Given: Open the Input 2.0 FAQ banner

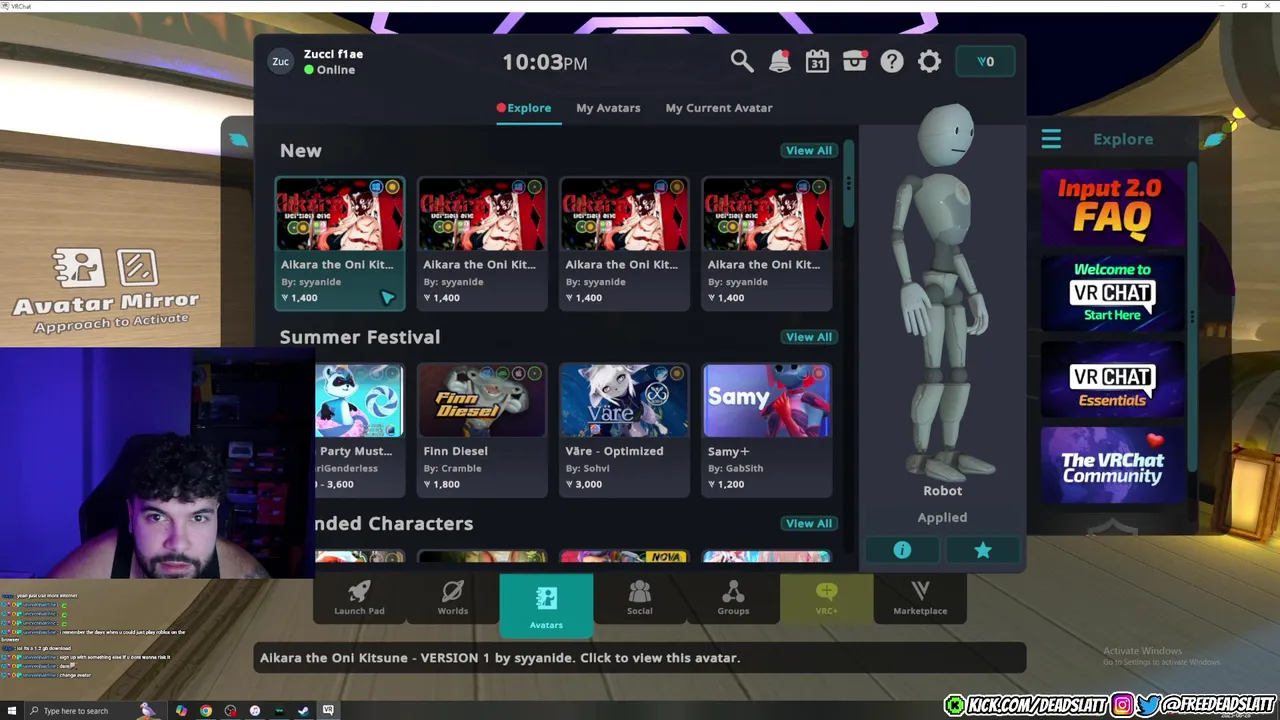Looking at the screenshot, I should [x=1112, y=208].
